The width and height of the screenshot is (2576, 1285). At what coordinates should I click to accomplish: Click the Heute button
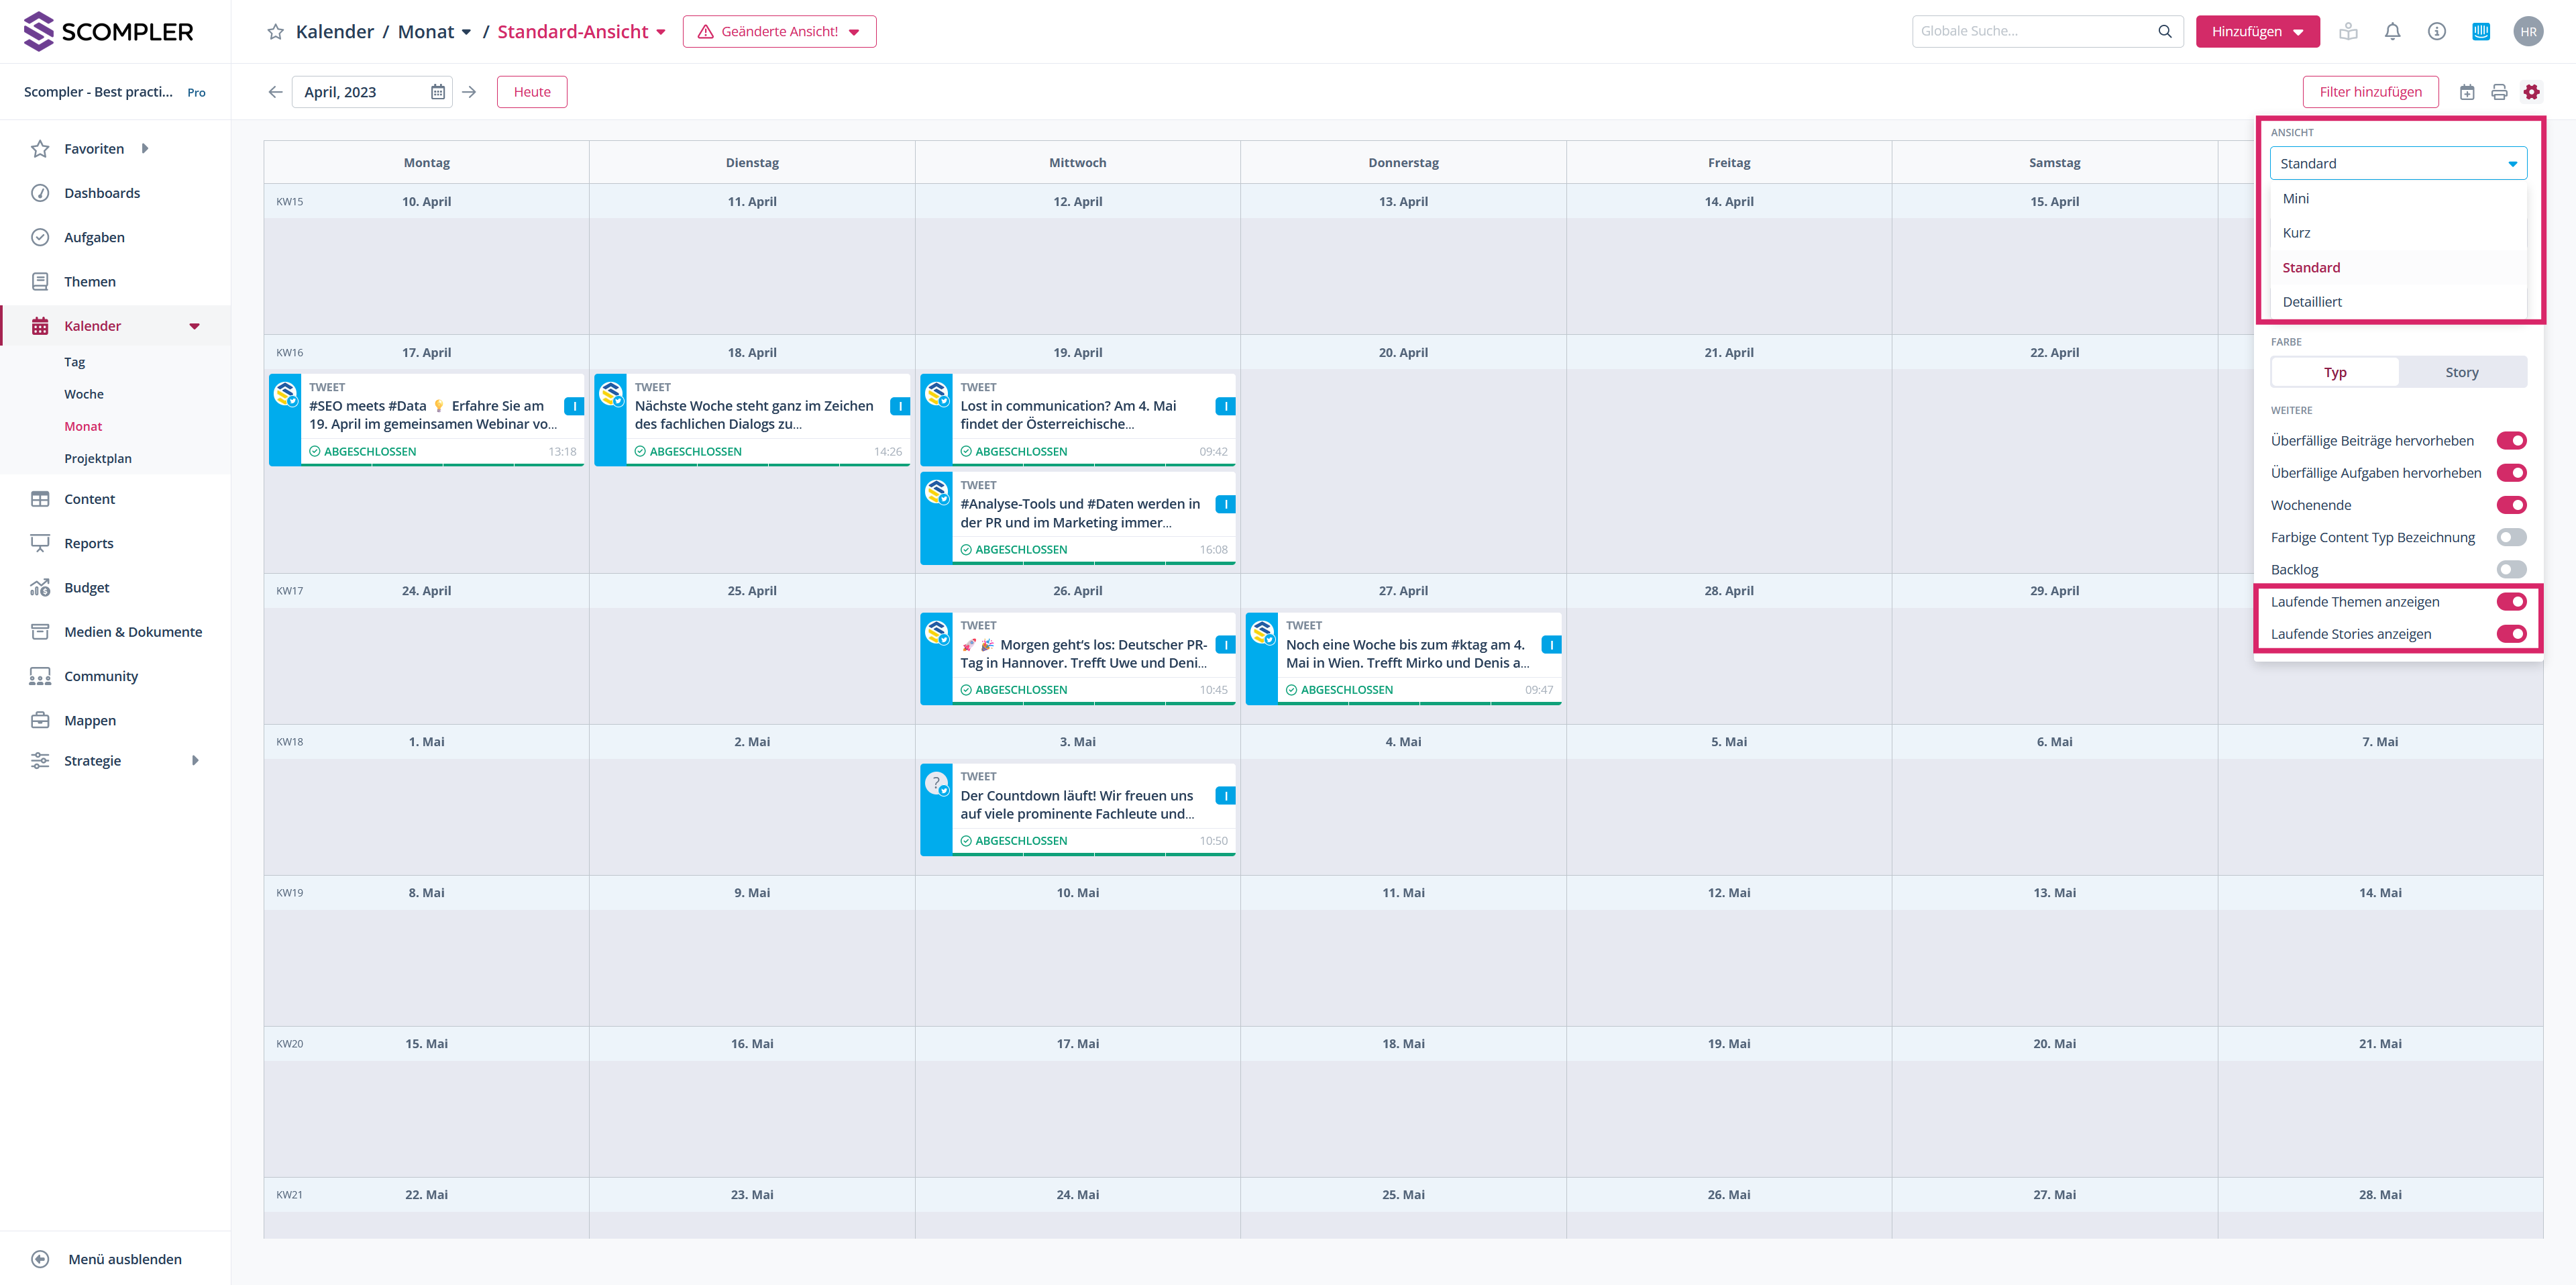(x=531, y=92)
